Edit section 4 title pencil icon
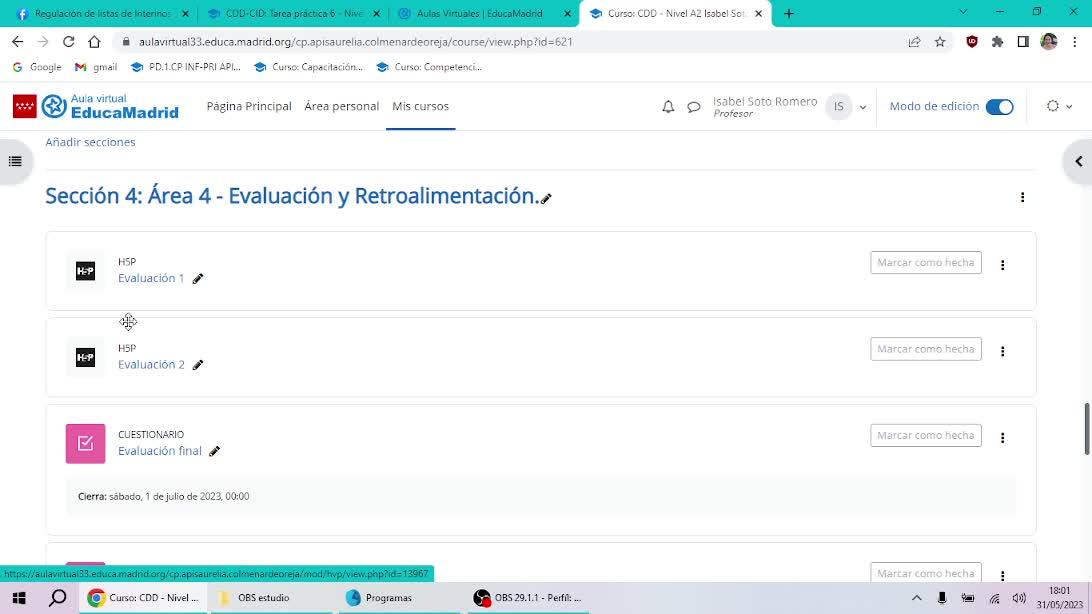Screen dimensions: 1092x614 pos(547,198)
